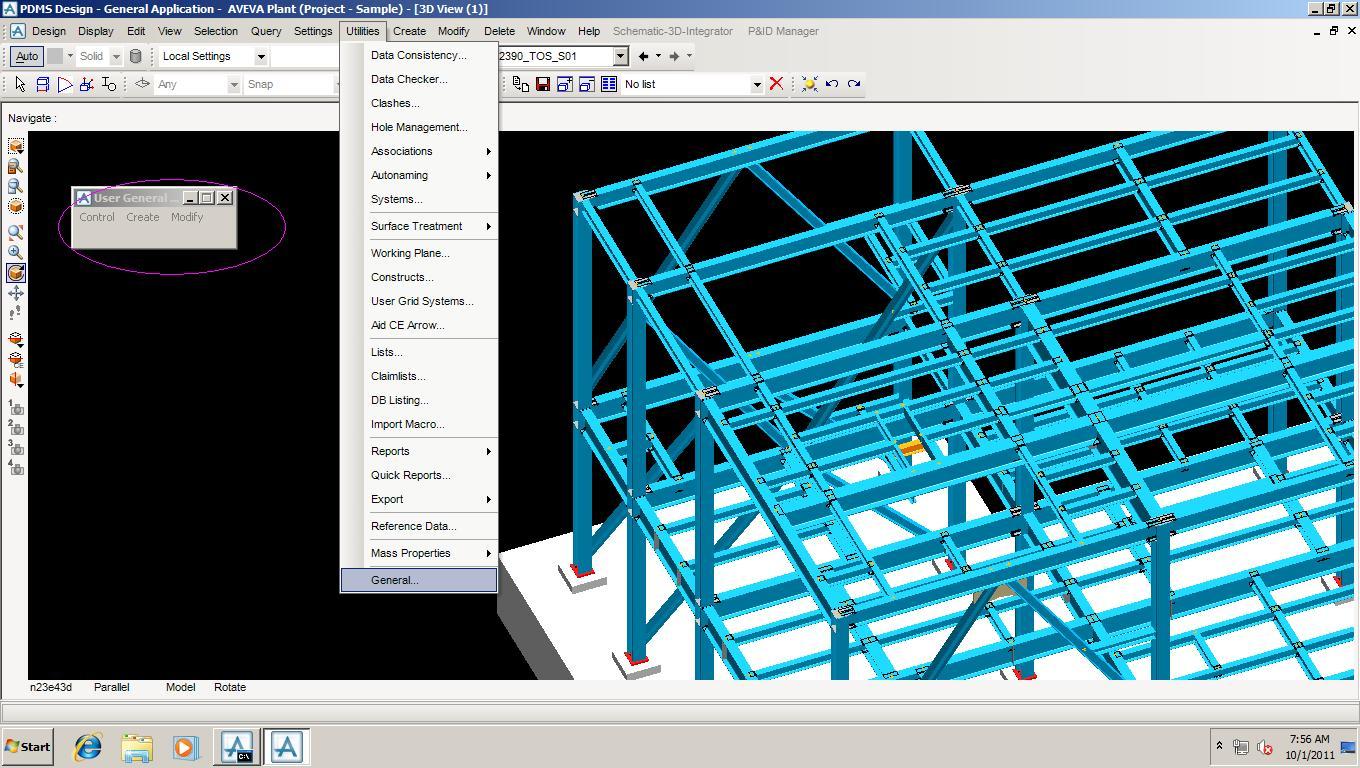Click the red X delete-list icon
1360x768 pixels.
pos(776,84)
